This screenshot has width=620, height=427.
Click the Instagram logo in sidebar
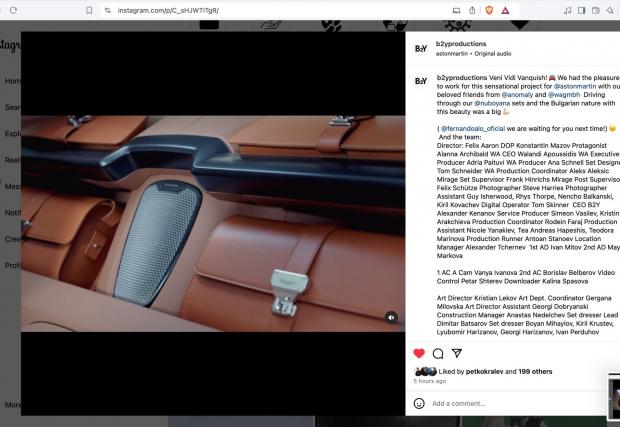(x=10, y=46)
